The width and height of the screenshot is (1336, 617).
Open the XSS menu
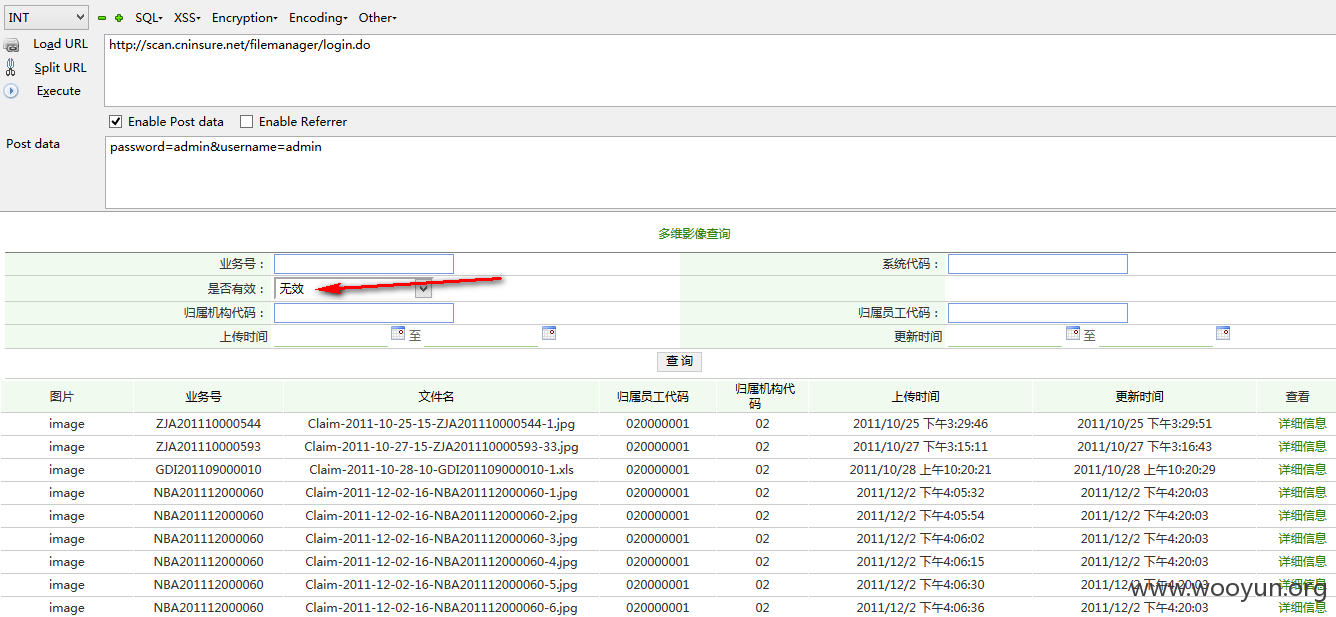pyautogui.click(x=187, y=18)
